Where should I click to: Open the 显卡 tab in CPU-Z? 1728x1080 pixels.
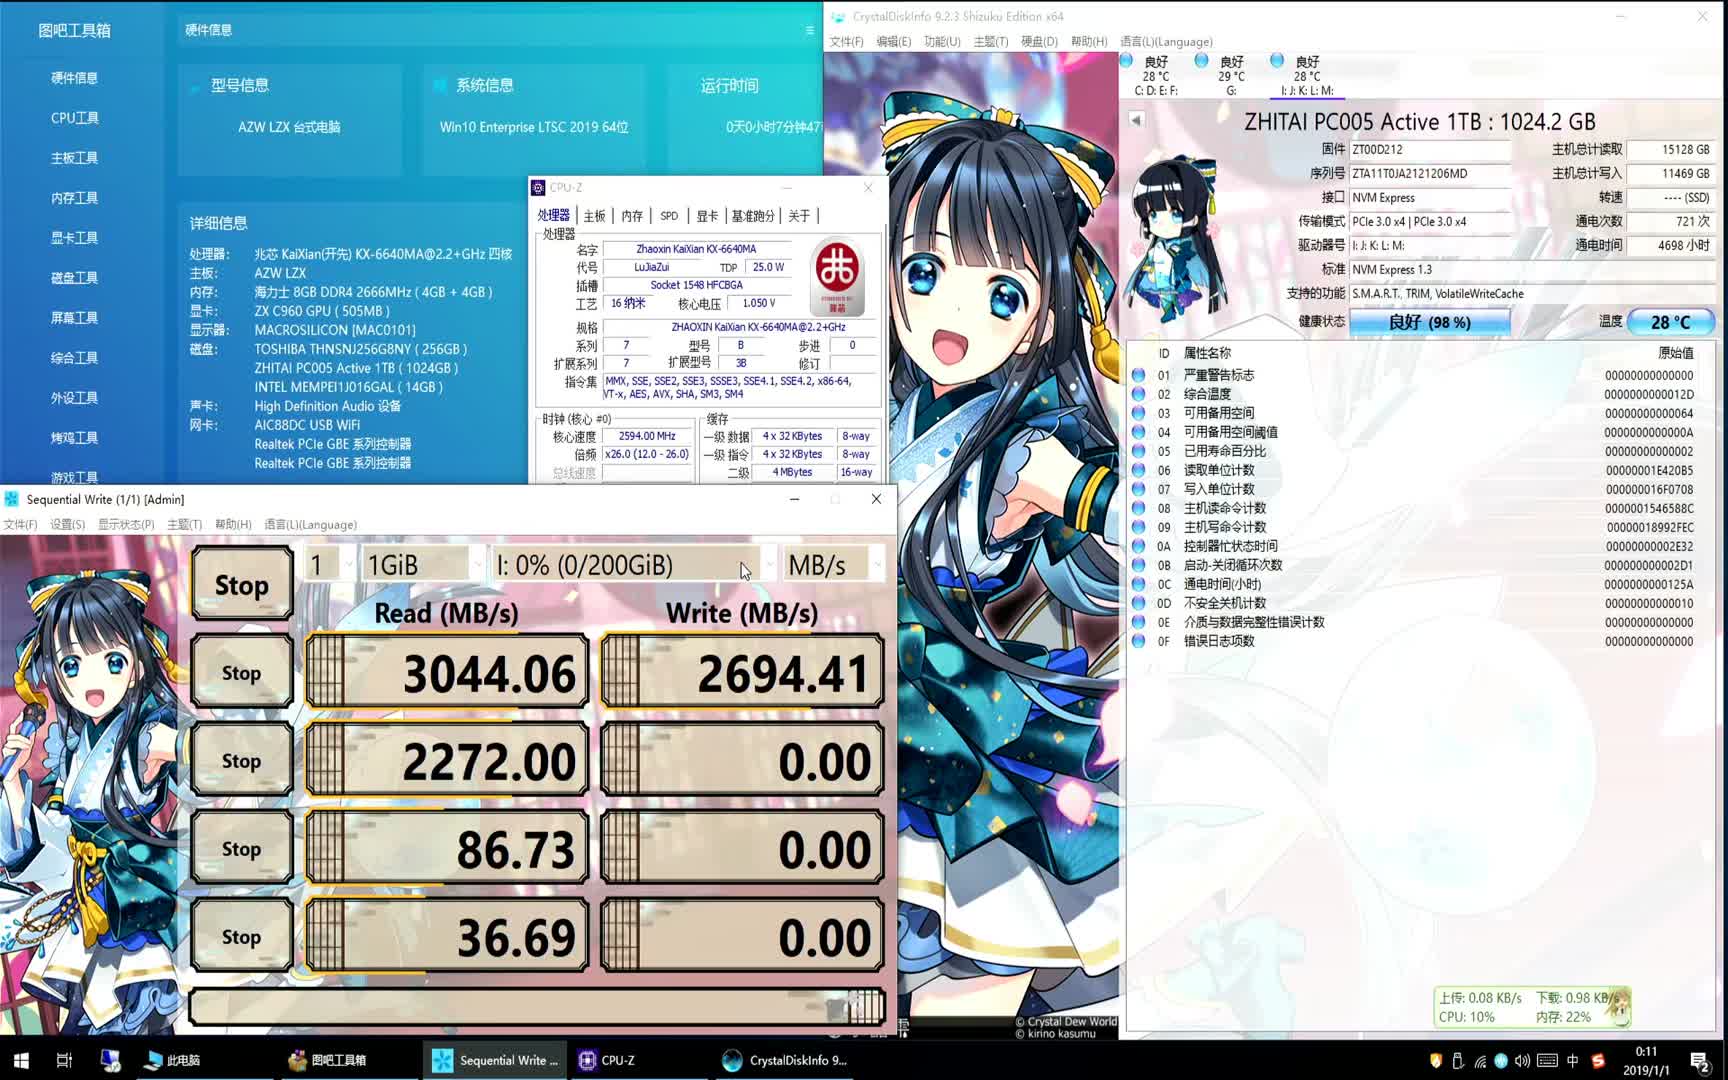[x=707, y=216]
